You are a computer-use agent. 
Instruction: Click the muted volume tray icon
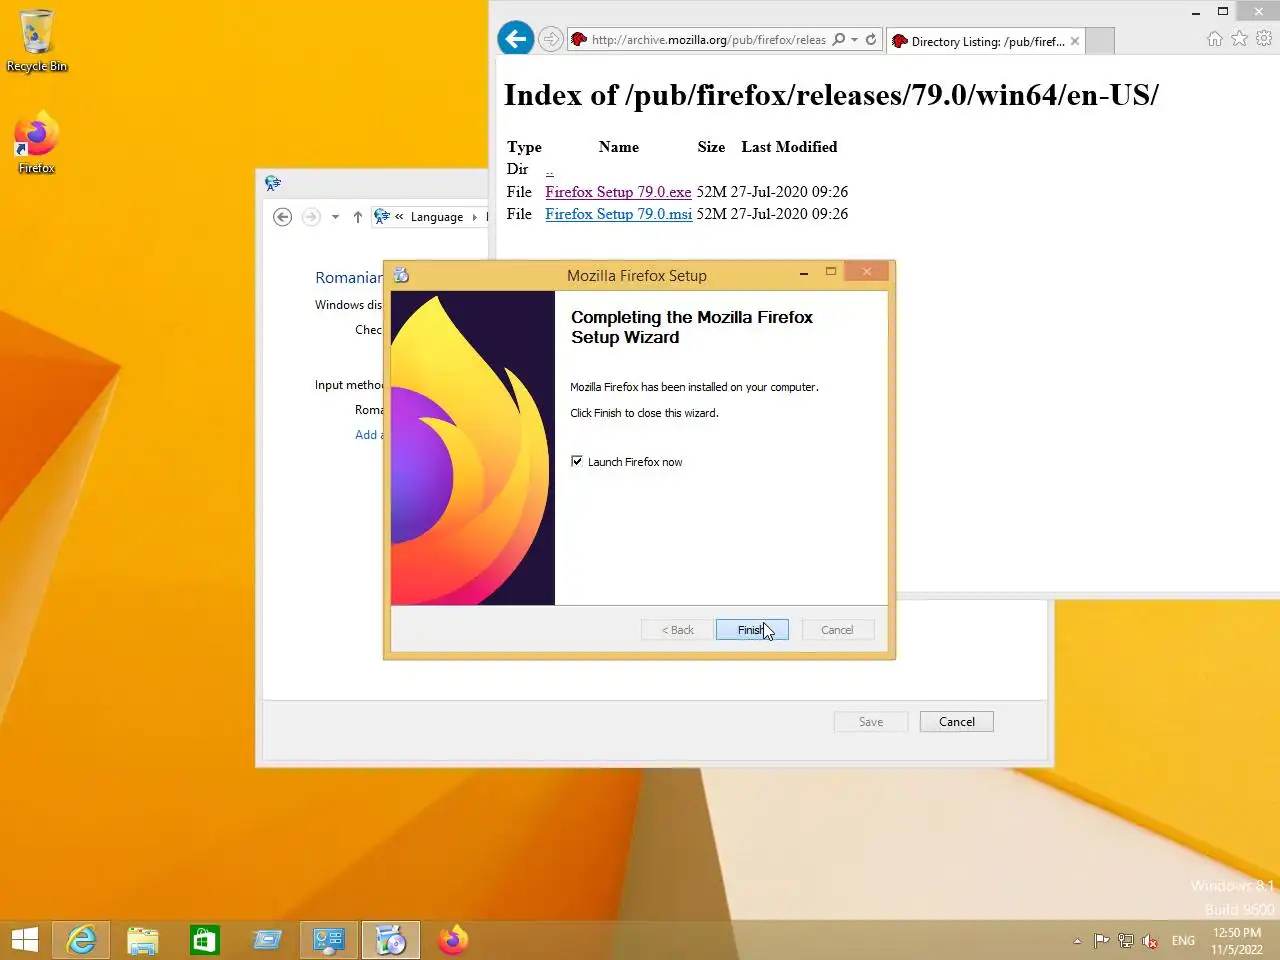pyautogui.click(x=1150, y=941)
